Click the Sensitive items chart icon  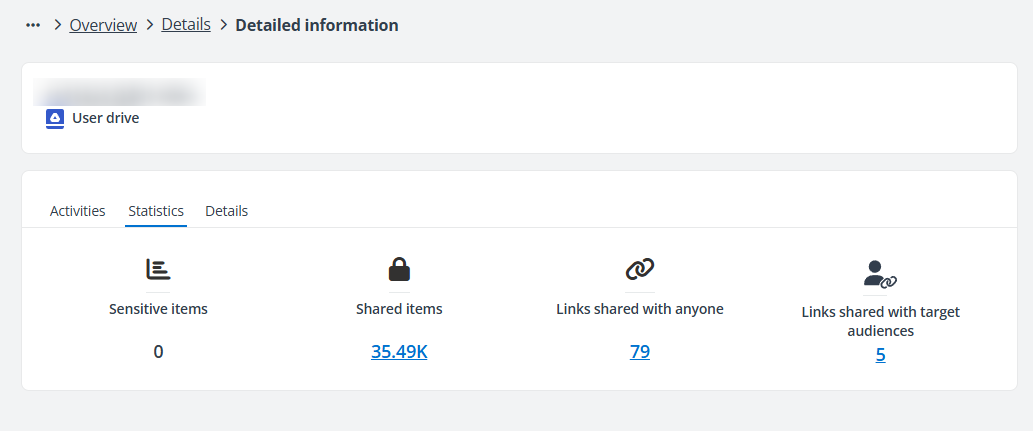click(158, 269)
